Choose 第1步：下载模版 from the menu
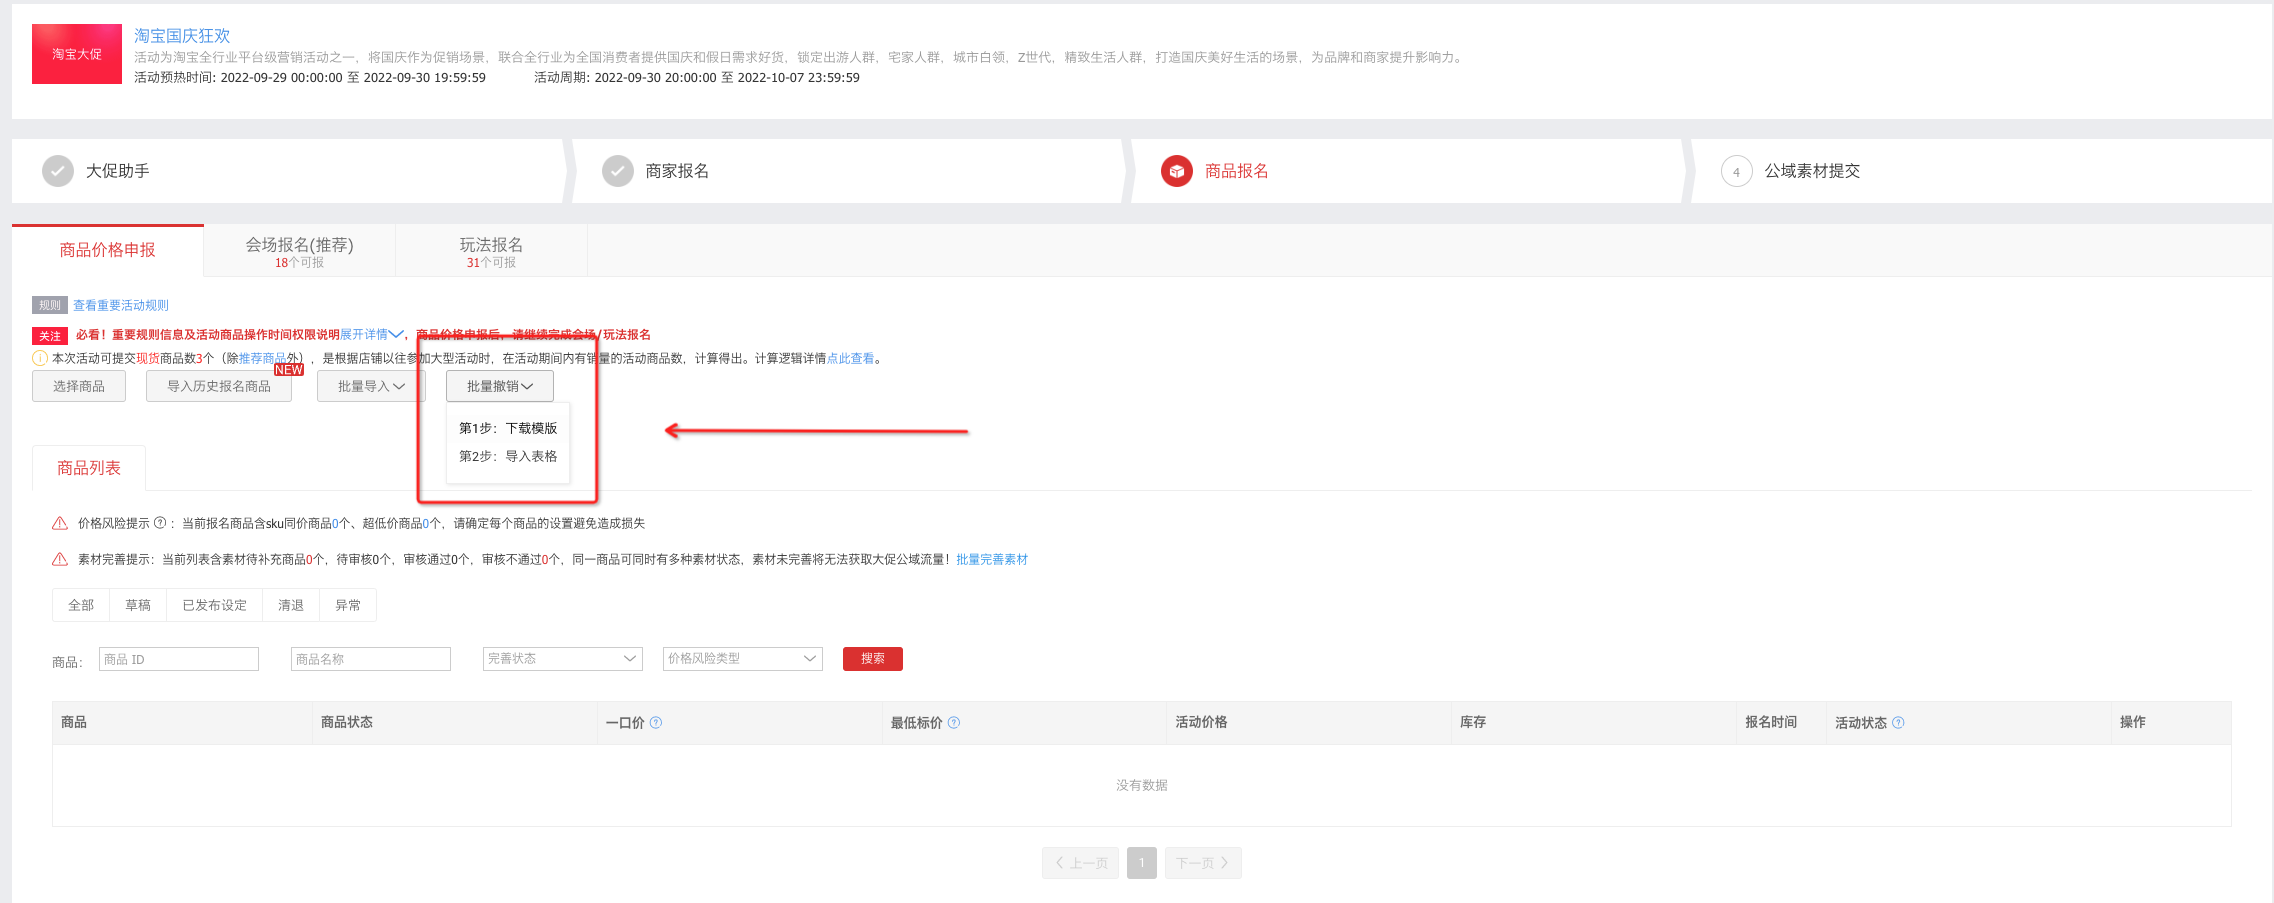The width and height of the screenshot is (2274, 903). coord(508,428)
